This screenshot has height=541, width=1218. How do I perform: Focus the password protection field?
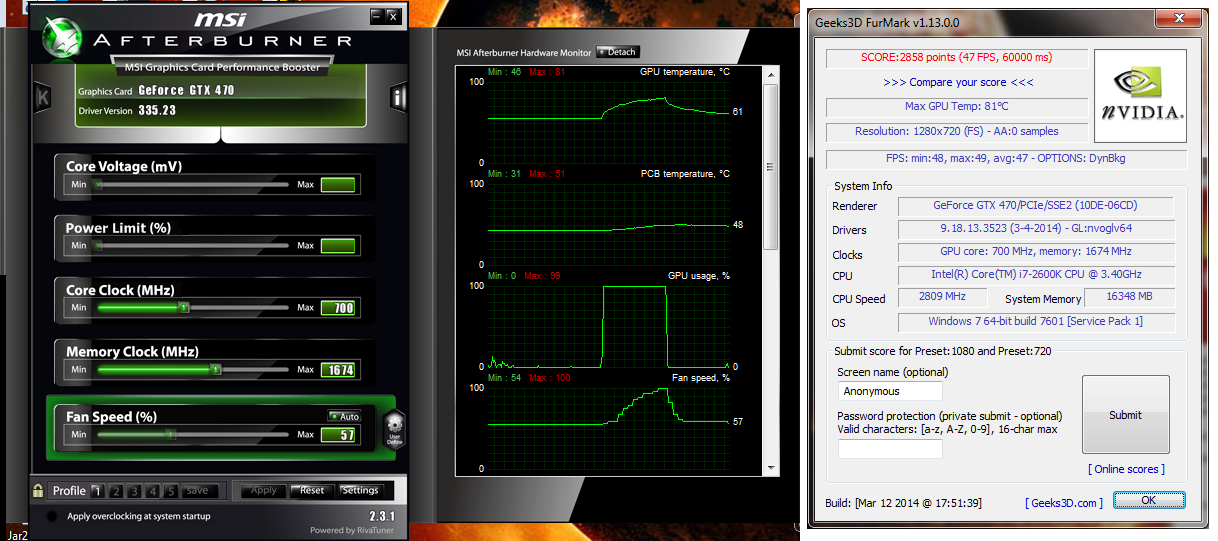click(x=890, y=449)
